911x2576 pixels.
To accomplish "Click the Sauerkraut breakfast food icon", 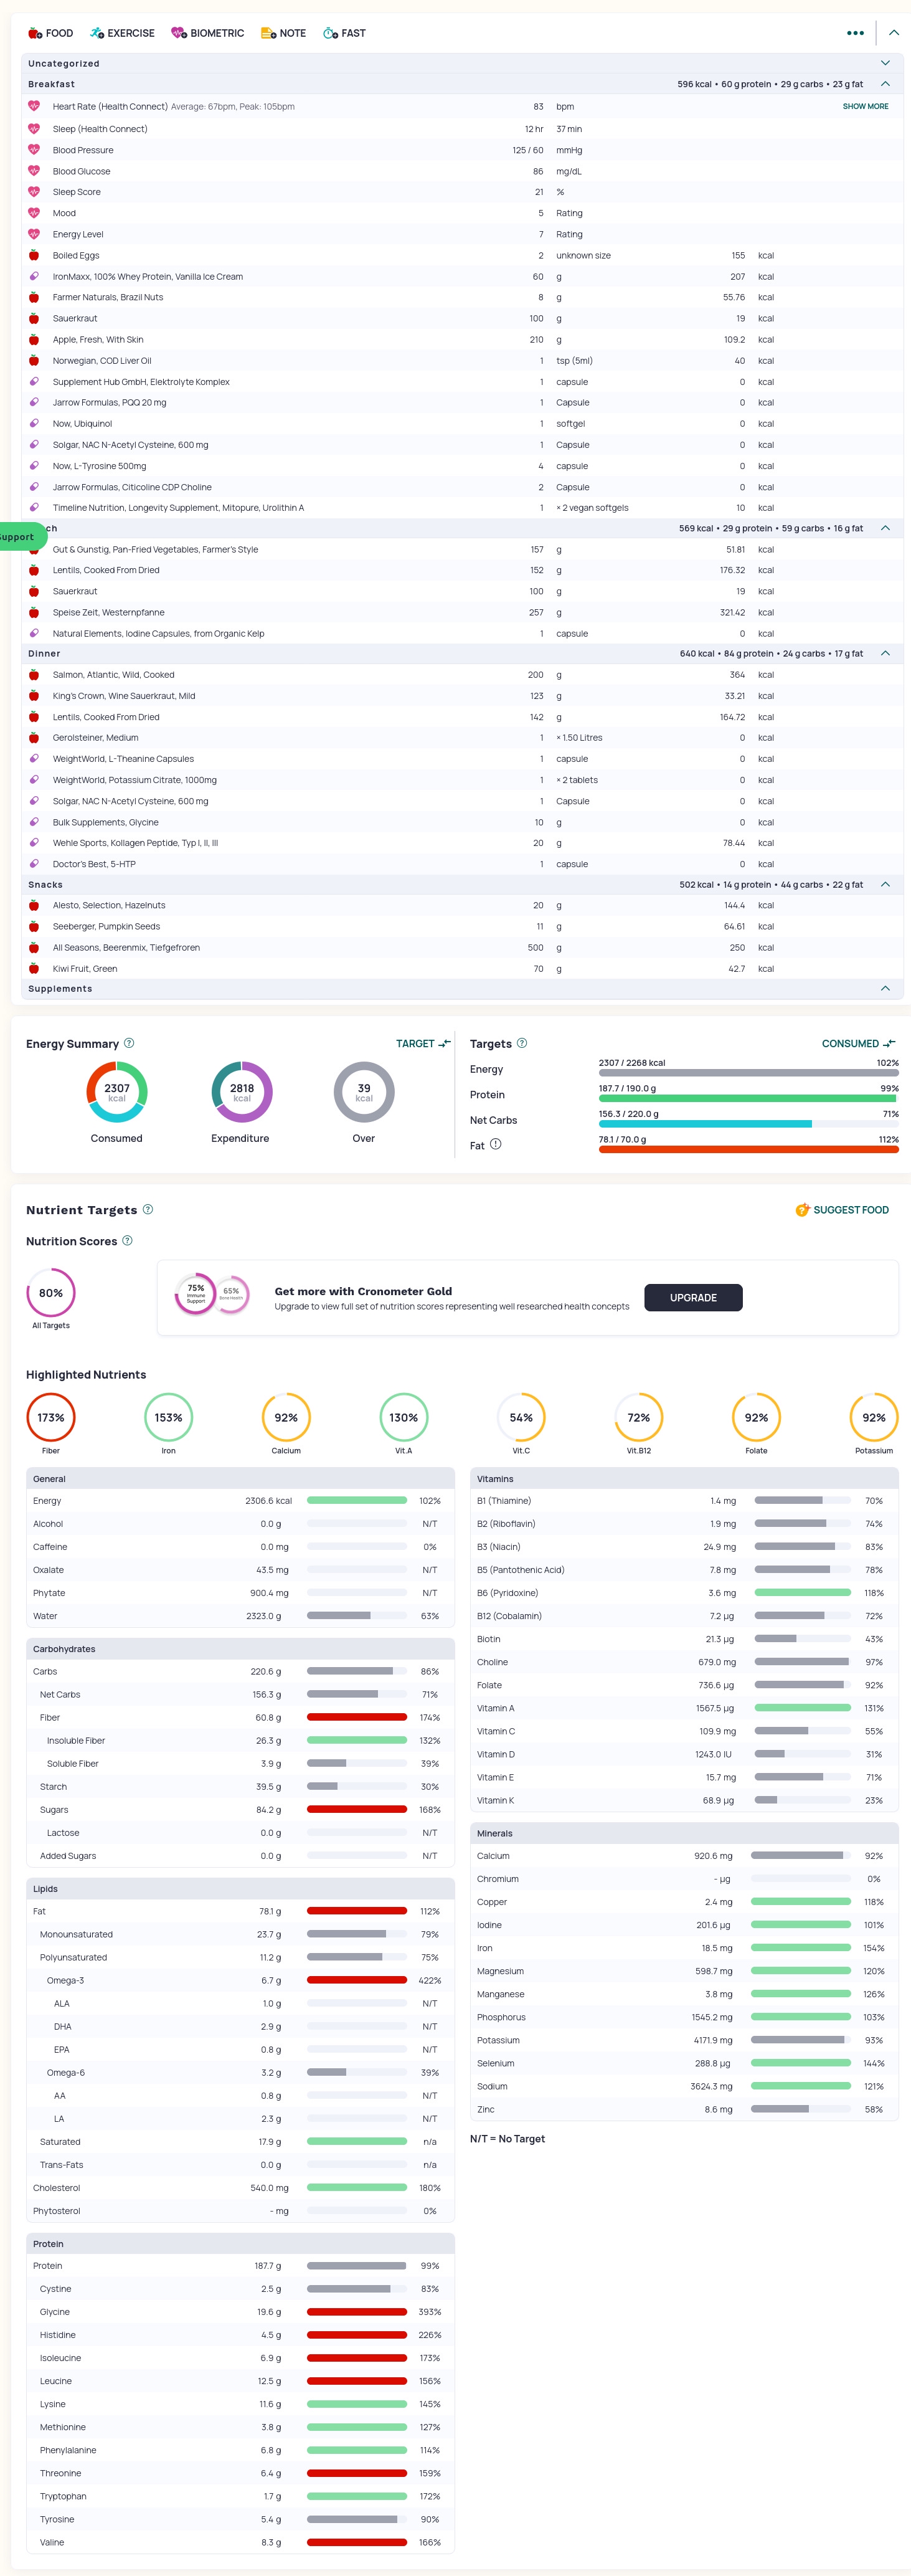I will (34, 318).
